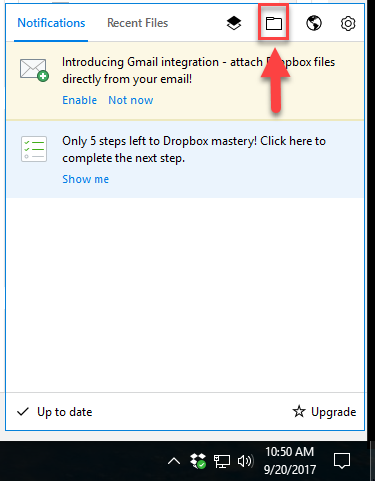Open the Dropbox folder icon
Screen dimensions: 375x481
coord(274,23)
